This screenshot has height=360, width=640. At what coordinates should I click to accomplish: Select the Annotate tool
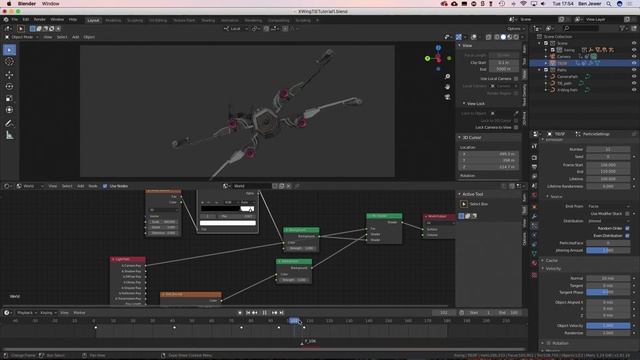click(9, 123)
